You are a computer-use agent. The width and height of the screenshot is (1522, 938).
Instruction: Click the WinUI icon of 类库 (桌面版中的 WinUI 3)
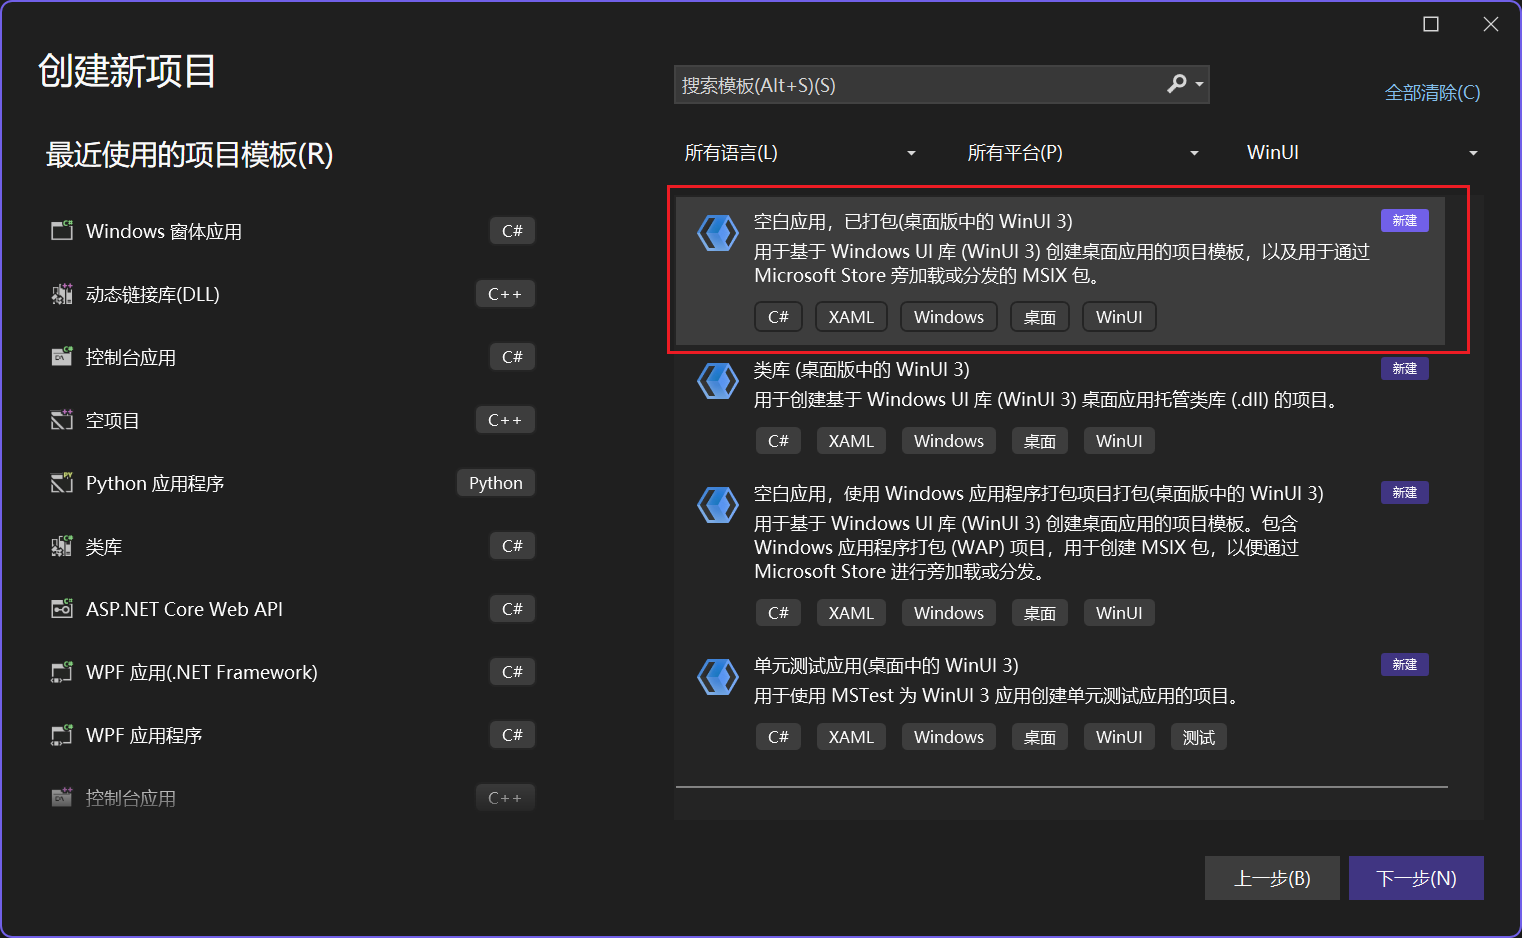(717, 381)
